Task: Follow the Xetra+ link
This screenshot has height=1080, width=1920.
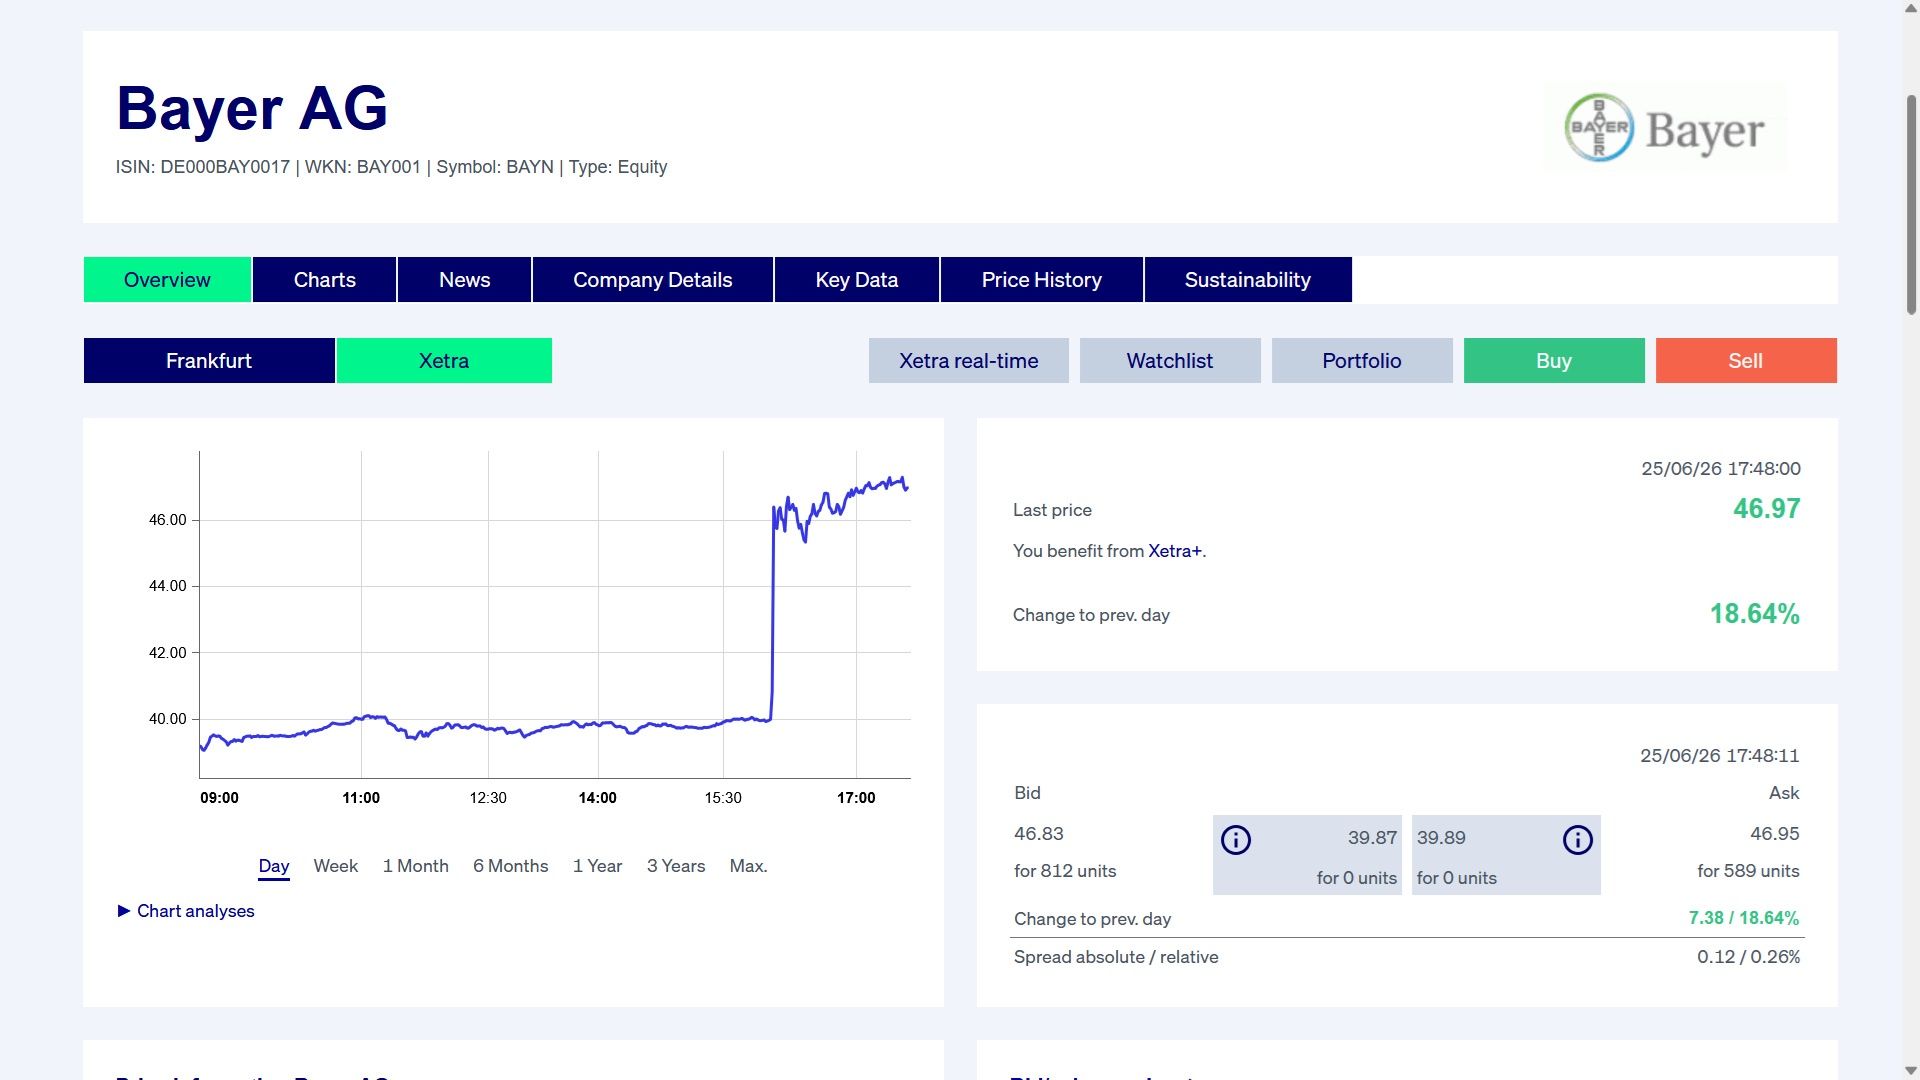Action: [1175, 551]
